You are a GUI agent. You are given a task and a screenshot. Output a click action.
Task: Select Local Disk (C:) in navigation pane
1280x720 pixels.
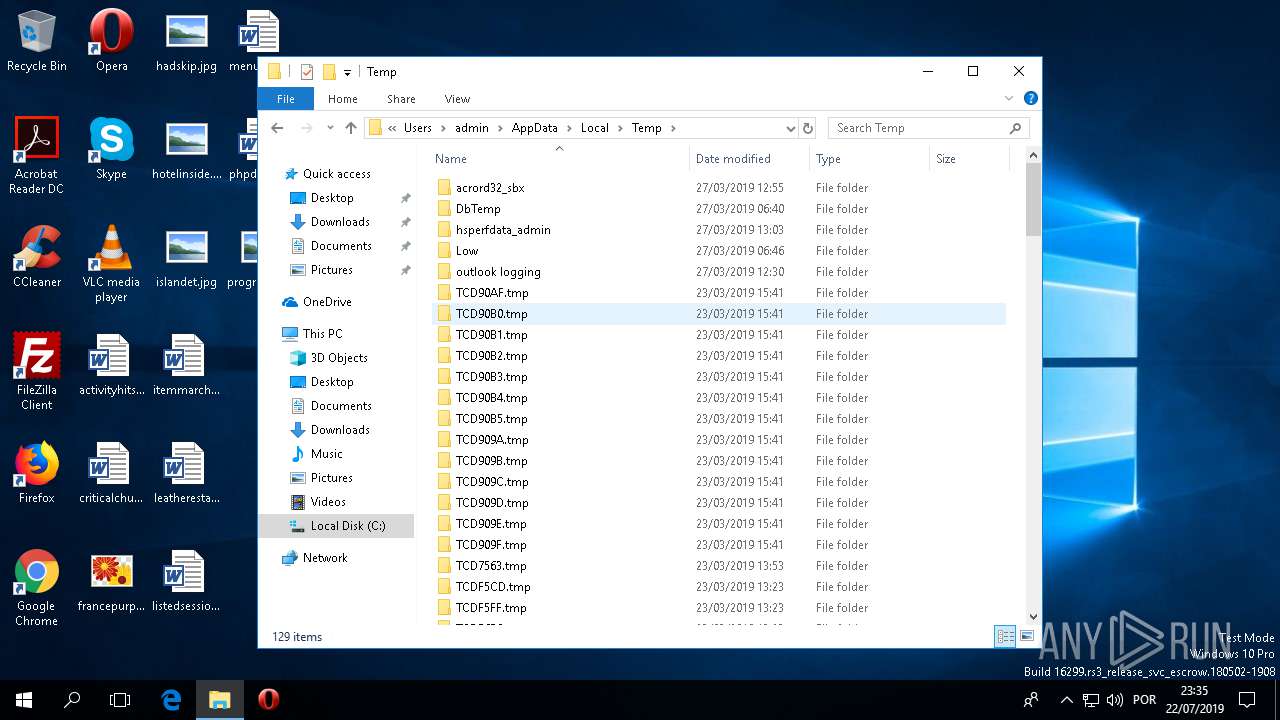(x=336, y=526)
